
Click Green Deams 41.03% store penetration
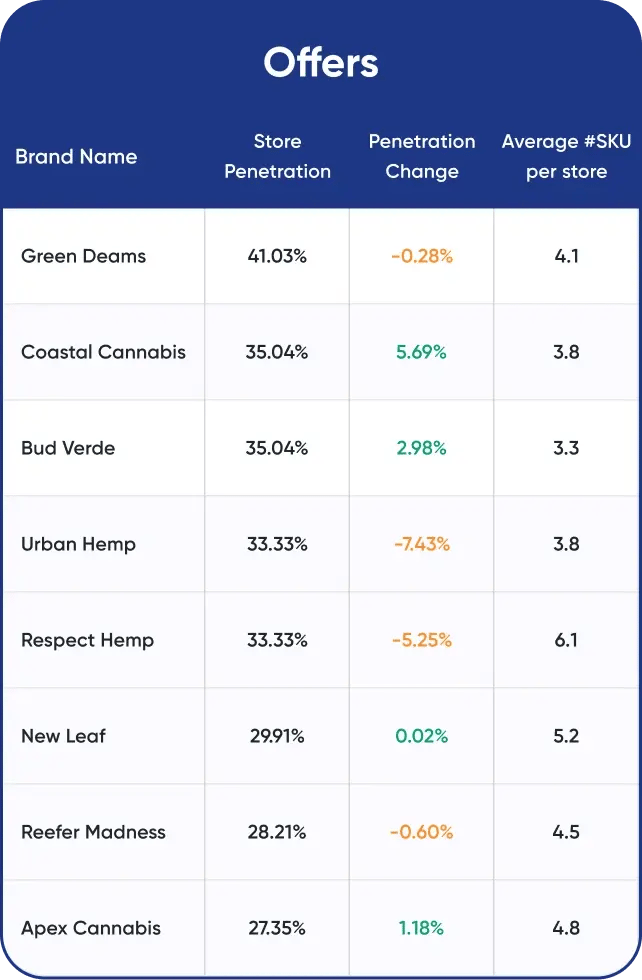[x=277, y=256]
